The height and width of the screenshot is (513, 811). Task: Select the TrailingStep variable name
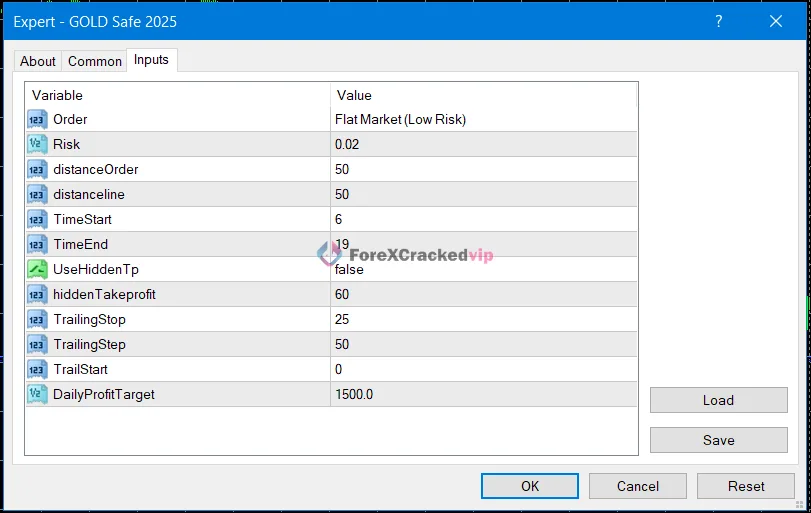(89, 344)
